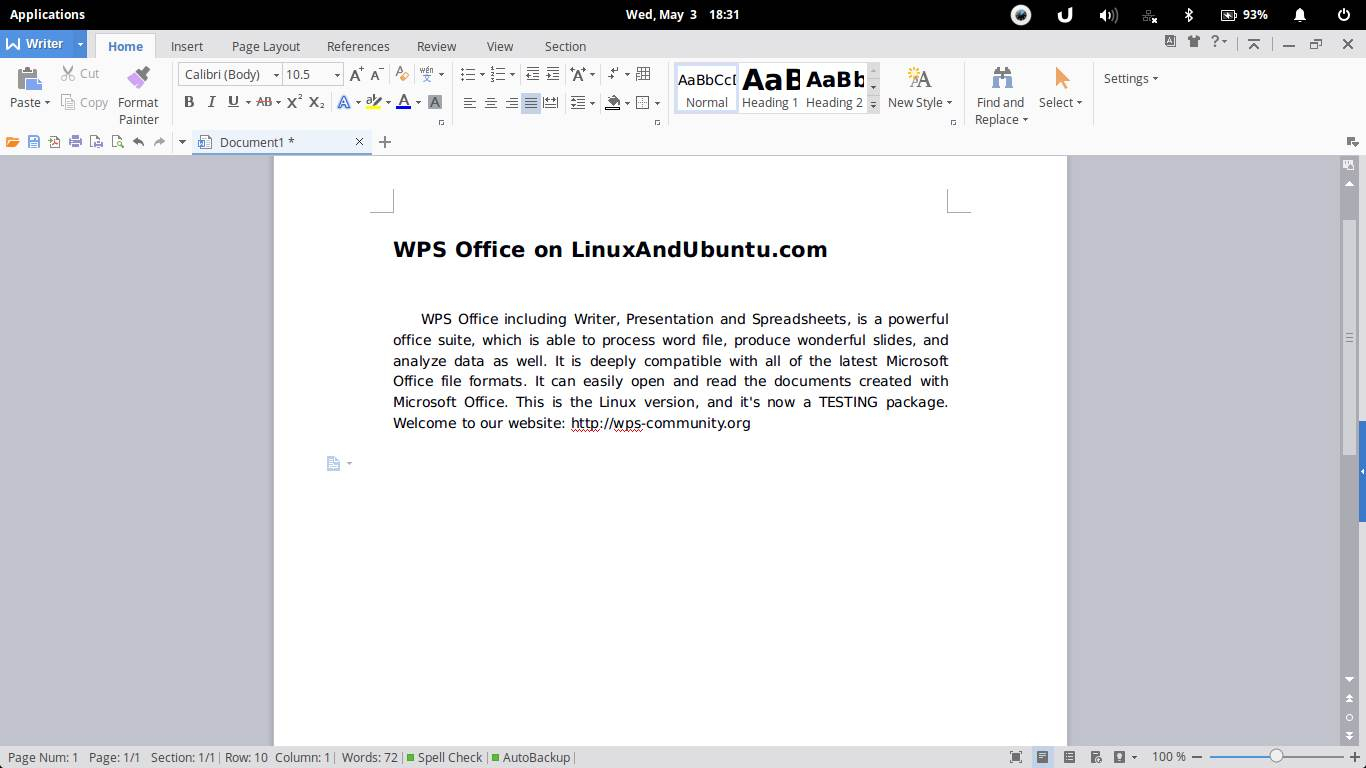
Task: Click the zoom slider handle
Action: [x=1276, y=757]
